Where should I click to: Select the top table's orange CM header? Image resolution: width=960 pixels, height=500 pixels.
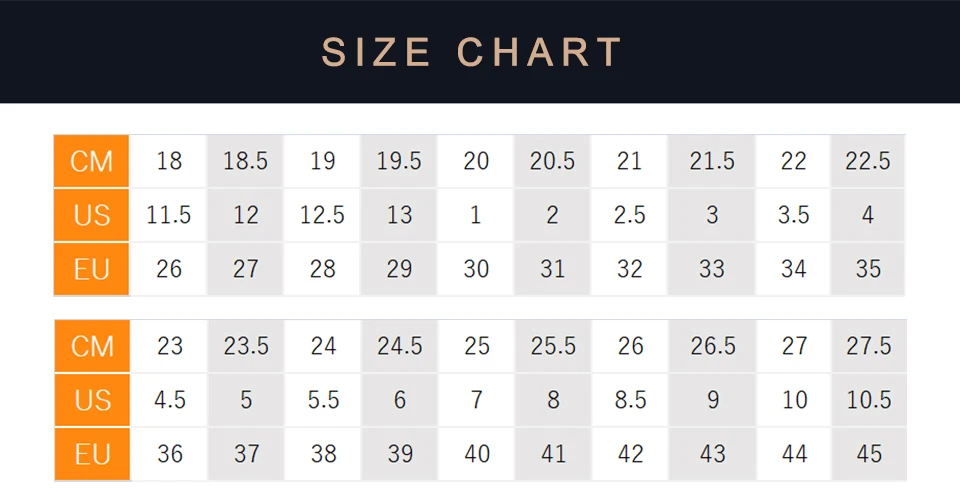[91, 161]
